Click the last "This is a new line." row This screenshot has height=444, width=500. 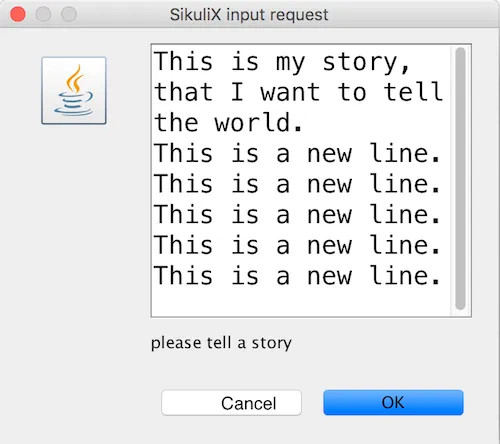(x=297, y=276)
